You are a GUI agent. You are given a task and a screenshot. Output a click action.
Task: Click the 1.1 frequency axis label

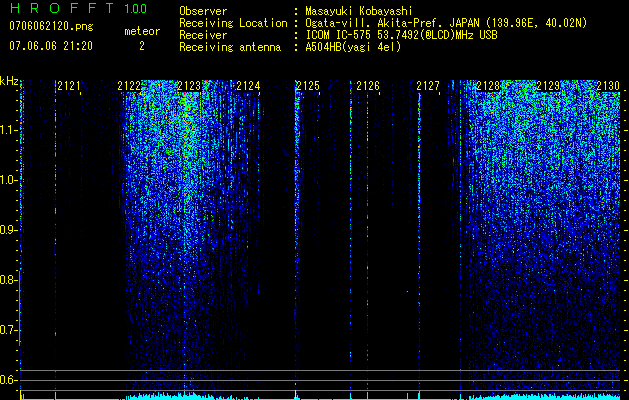pyautogui.click(x=8, y=130)
